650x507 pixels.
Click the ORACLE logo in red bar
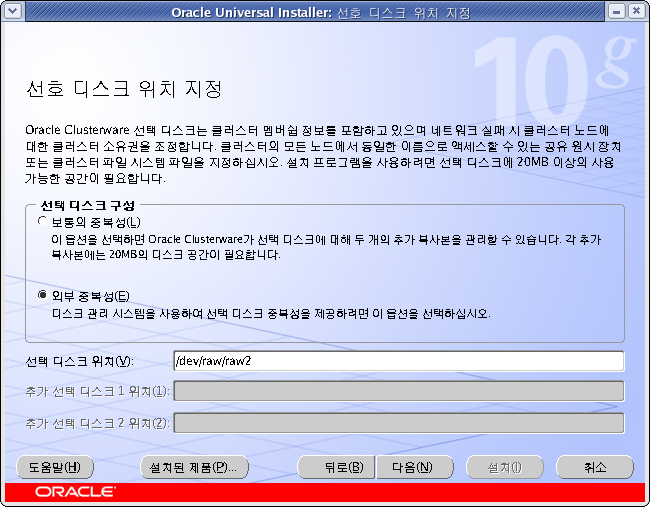coord(75,492)
